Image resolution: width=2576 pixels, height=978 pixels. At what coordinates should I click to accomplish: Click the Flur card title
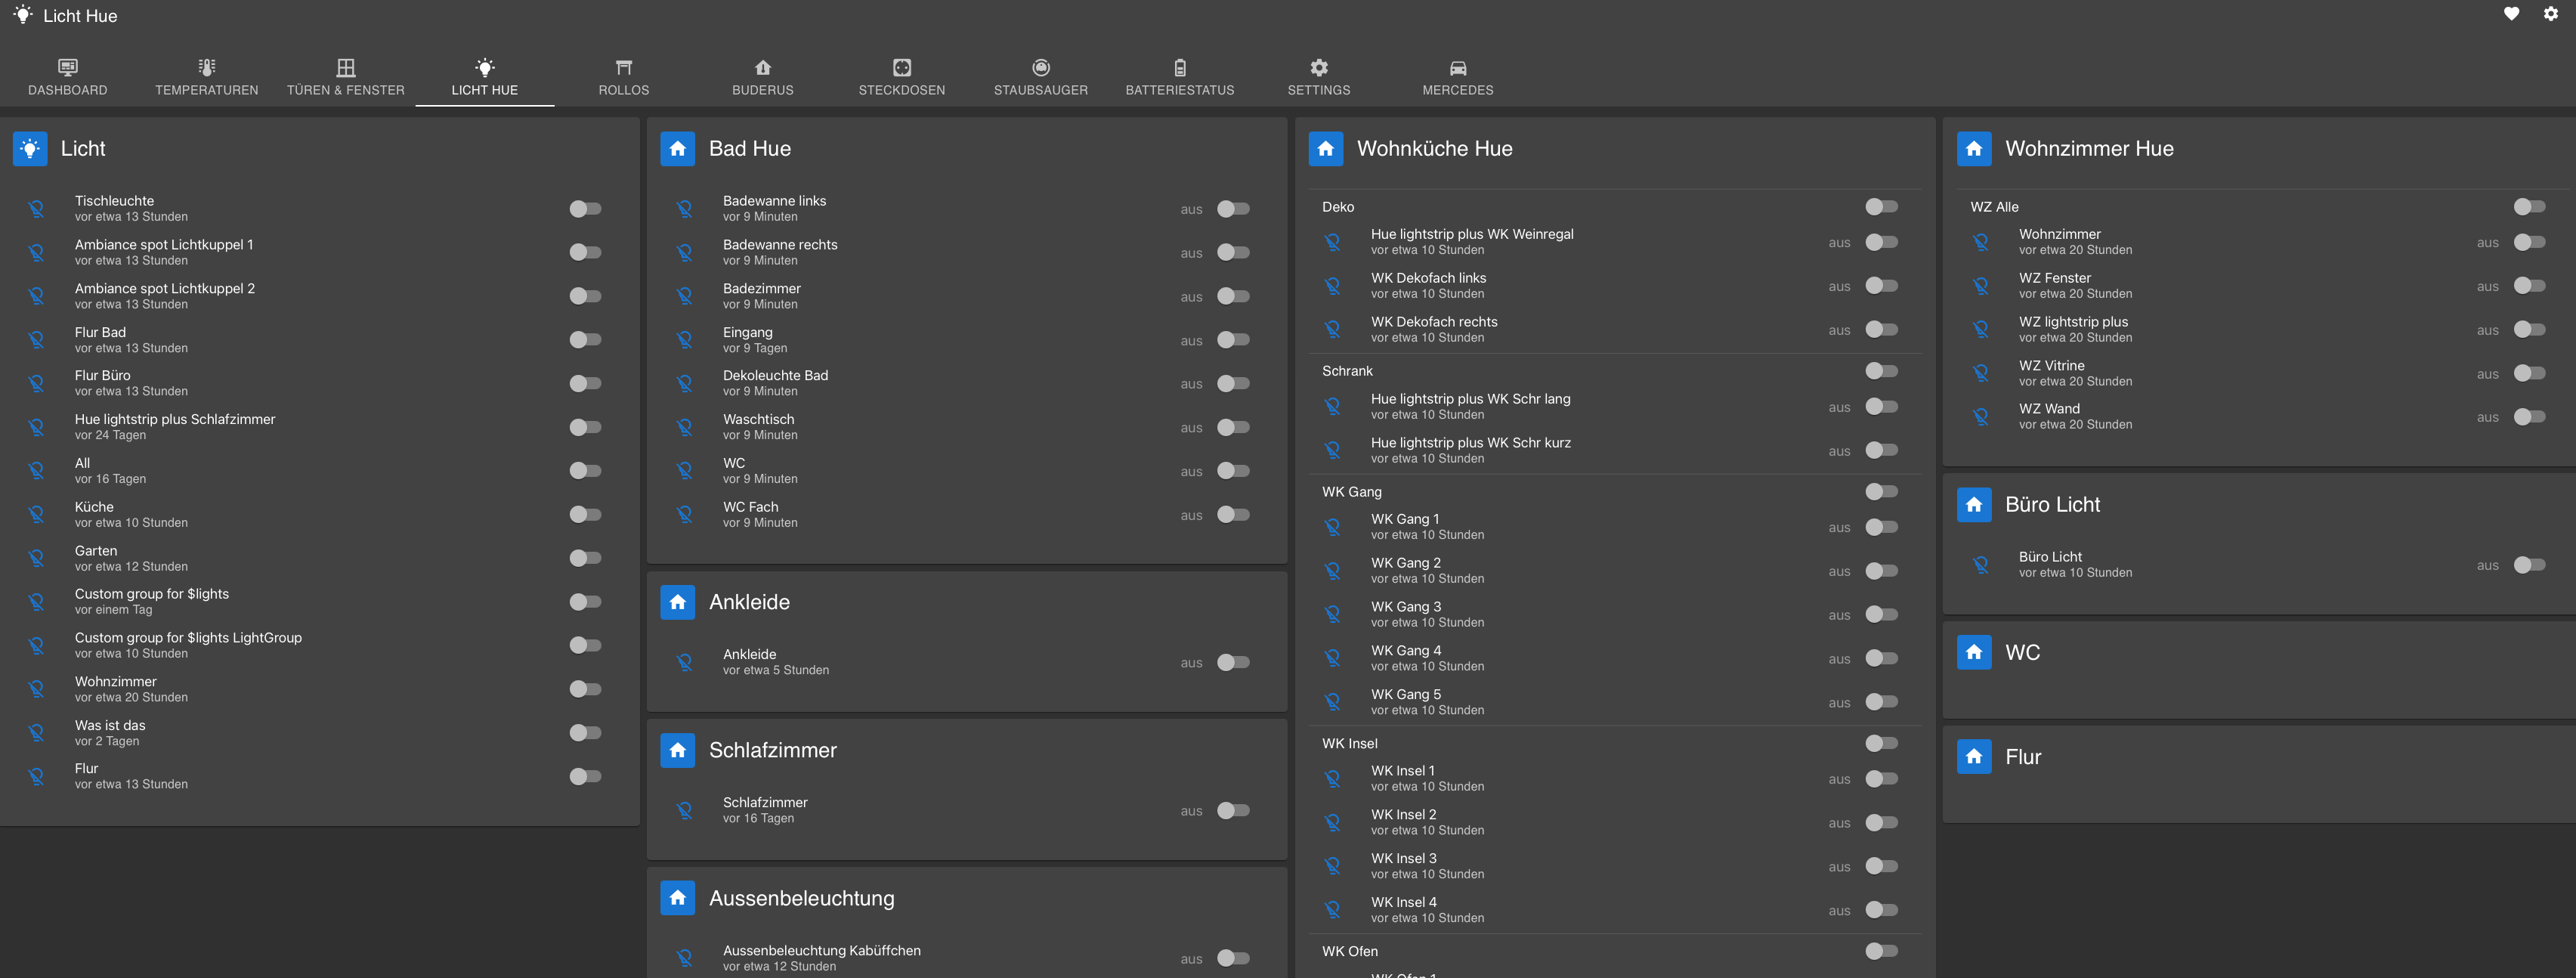coord(2022,757)
